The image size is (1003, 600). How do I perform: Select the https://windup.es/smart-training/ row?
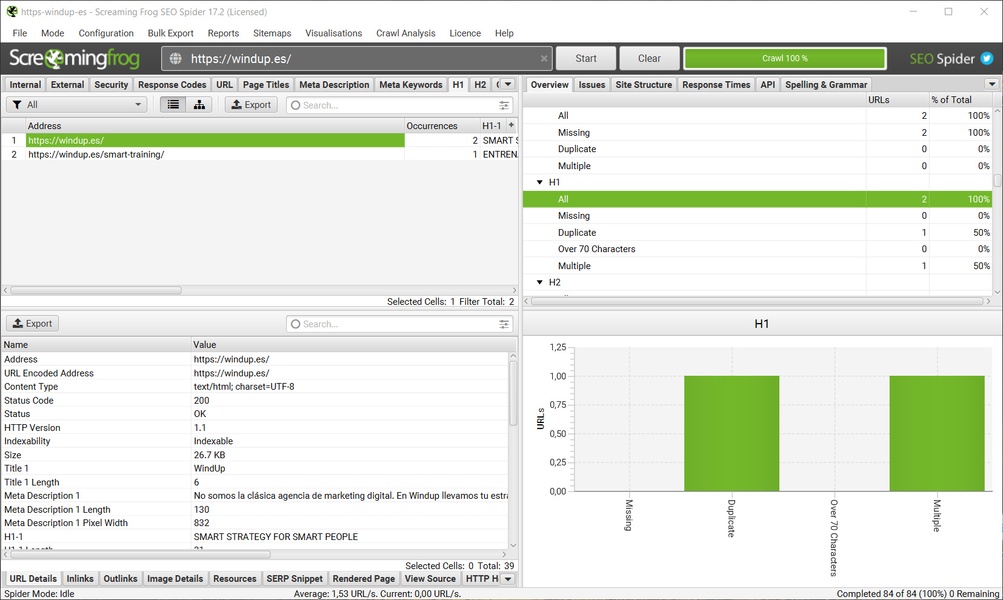[x=259, y=154]
